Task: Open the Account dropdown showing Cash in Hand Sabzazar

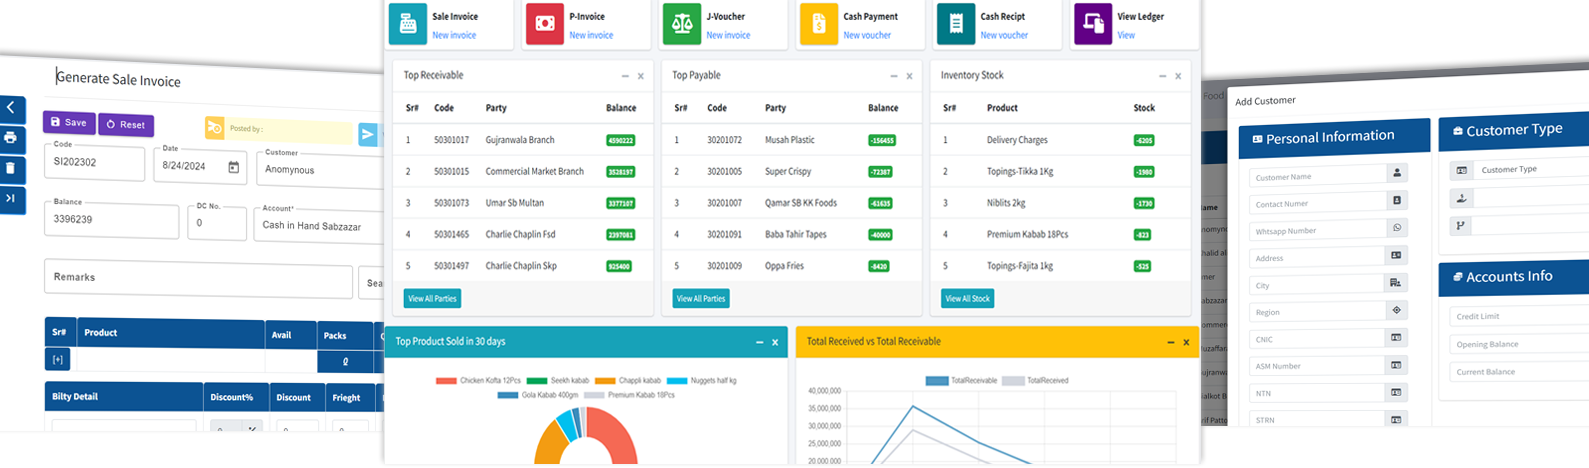Action: (x=320, y=224)
